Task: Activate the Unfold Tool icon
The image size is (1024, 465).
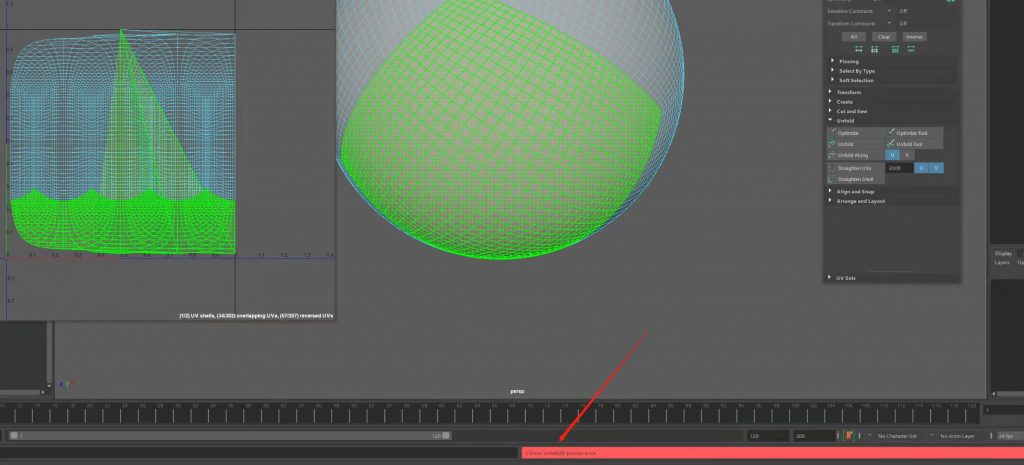Action: pyautogui.click(x=890, y=144)
